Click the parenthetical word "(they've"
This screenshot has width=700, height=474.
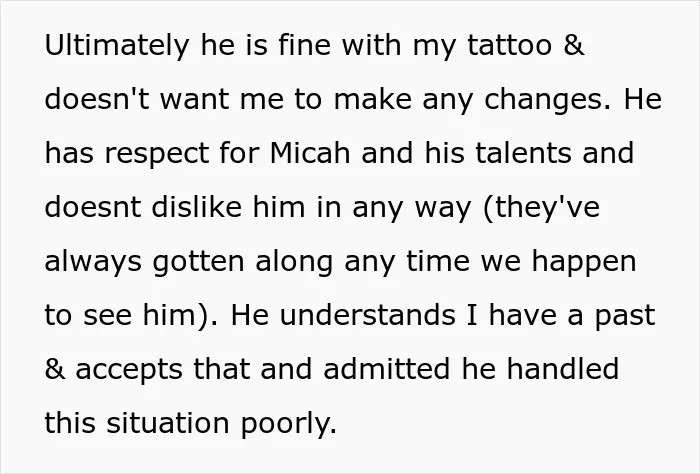(542, 208)
